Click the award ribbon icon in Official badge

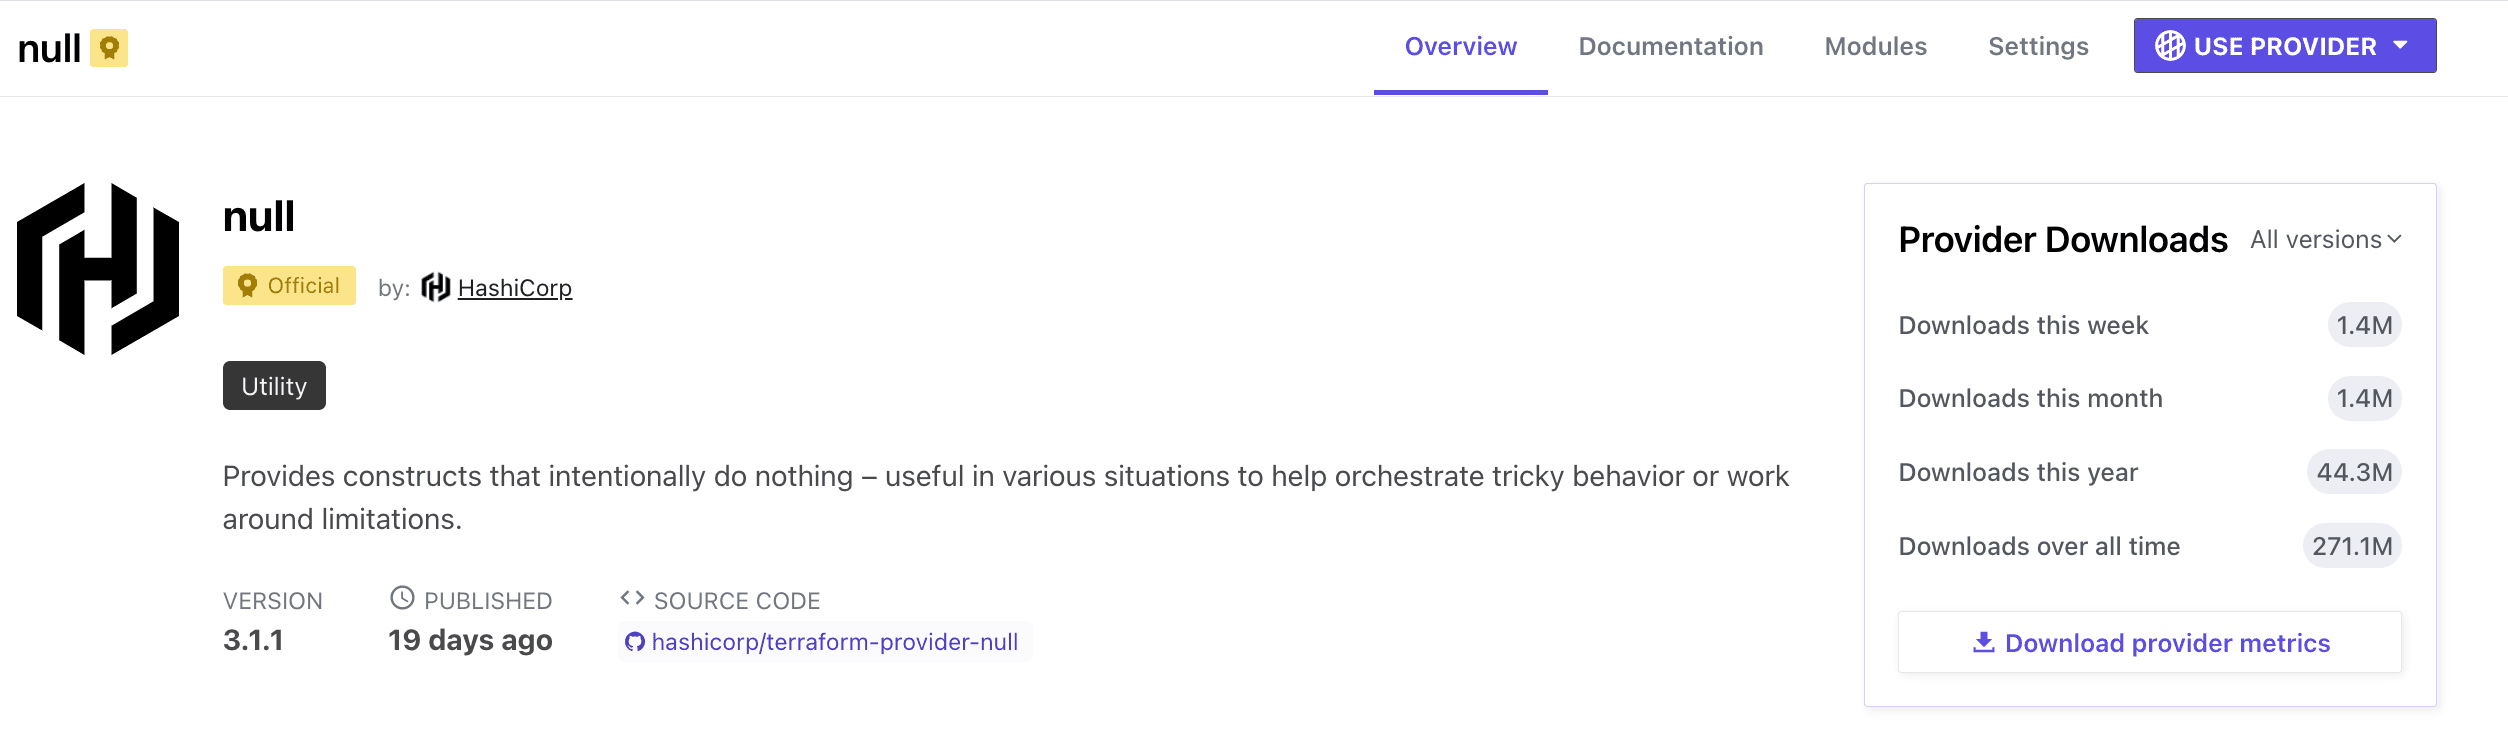click(x=247, y=286)
